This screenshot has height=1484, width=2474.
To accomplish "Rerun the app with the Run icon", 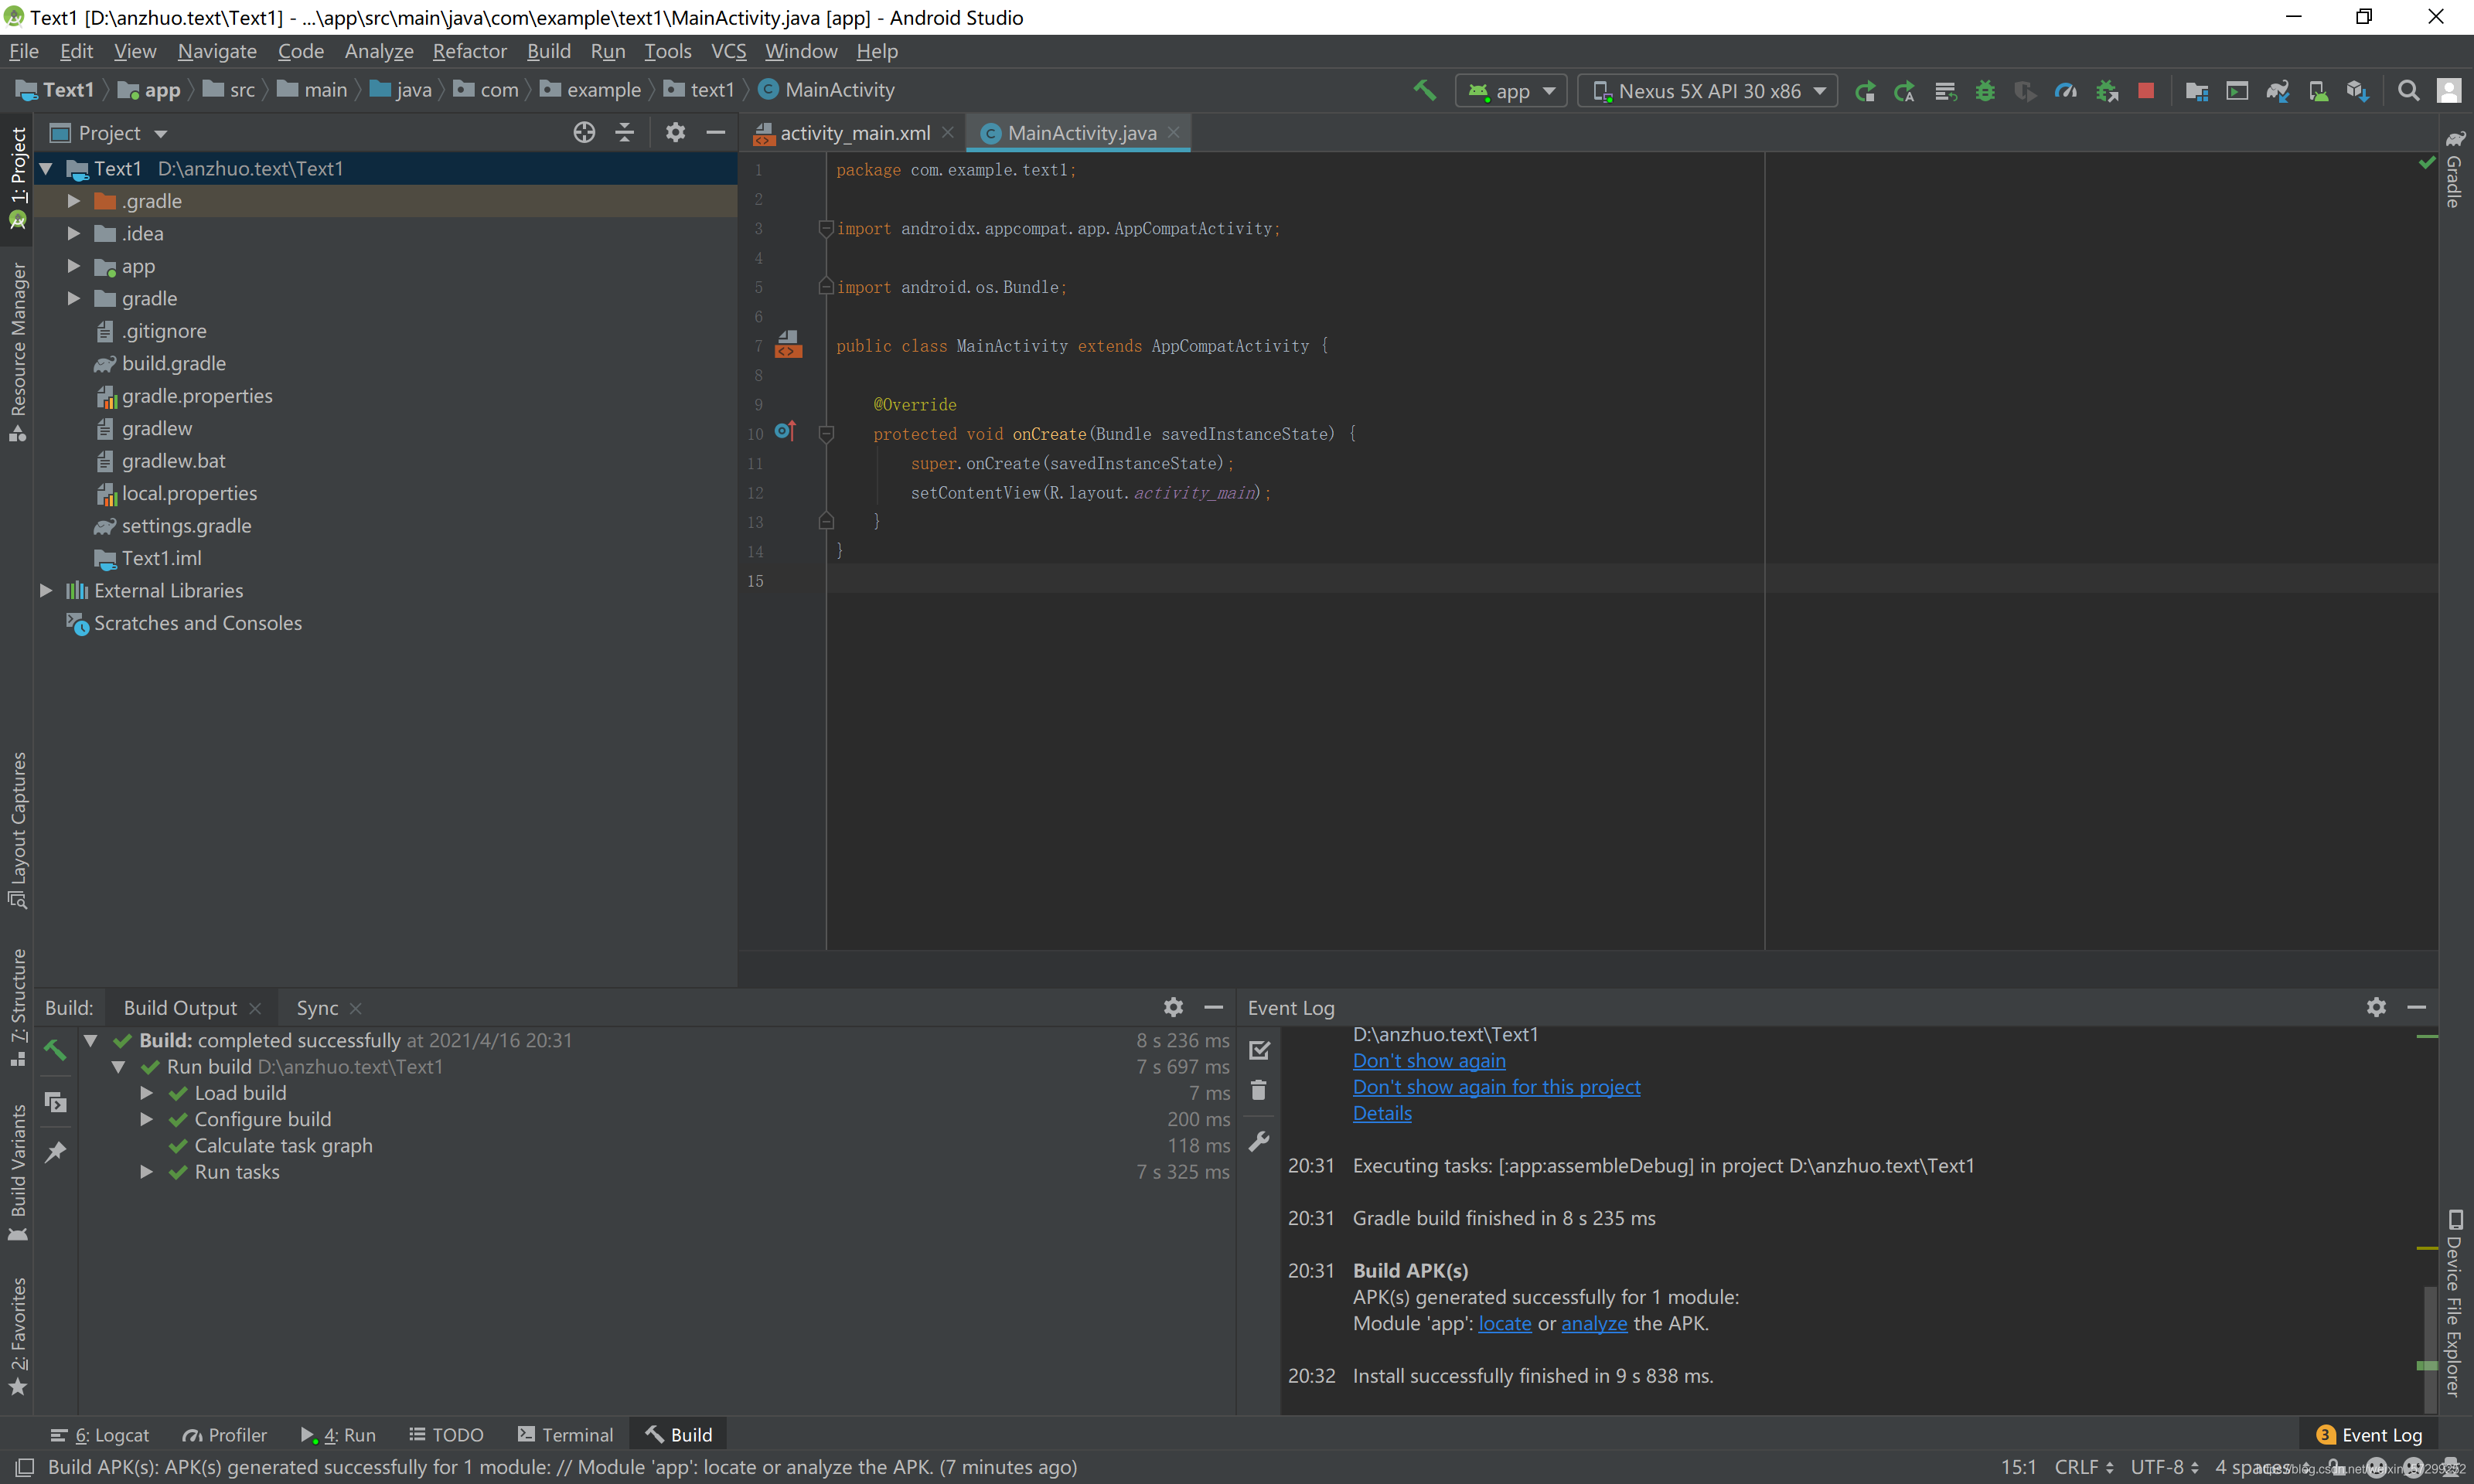I will [x=1865, y=91].
